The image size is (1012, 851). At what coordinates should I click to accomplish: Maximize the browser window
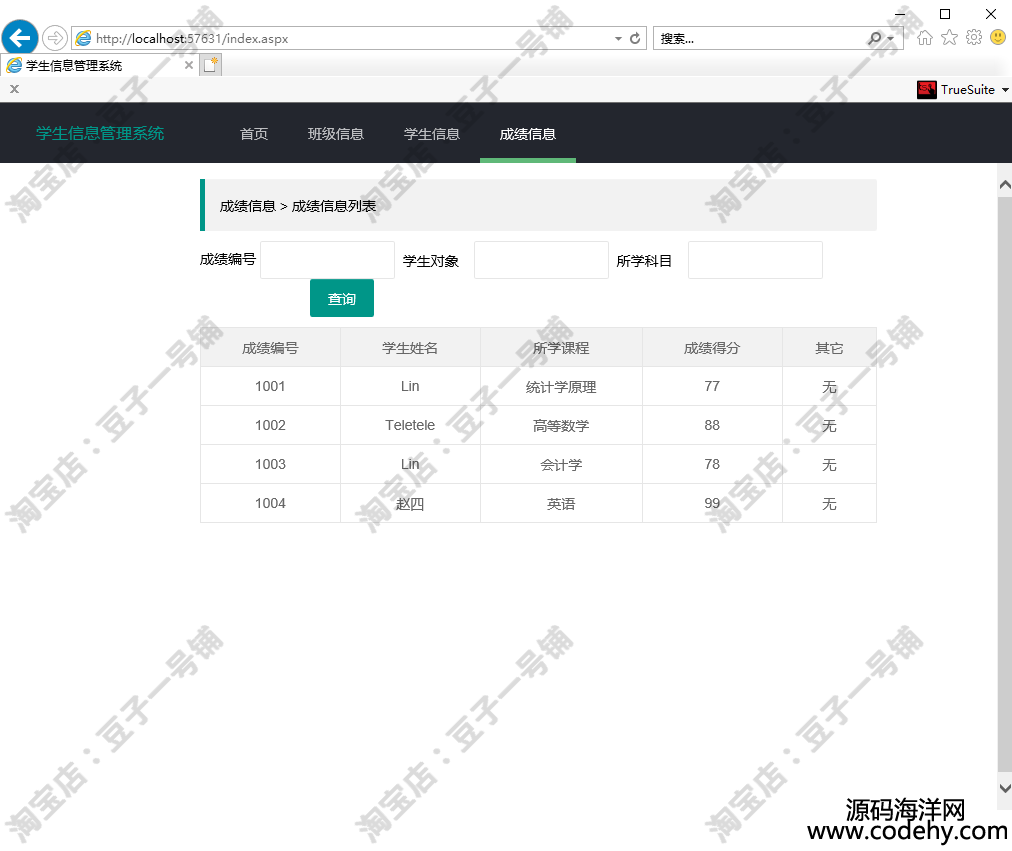coord(945,14)
